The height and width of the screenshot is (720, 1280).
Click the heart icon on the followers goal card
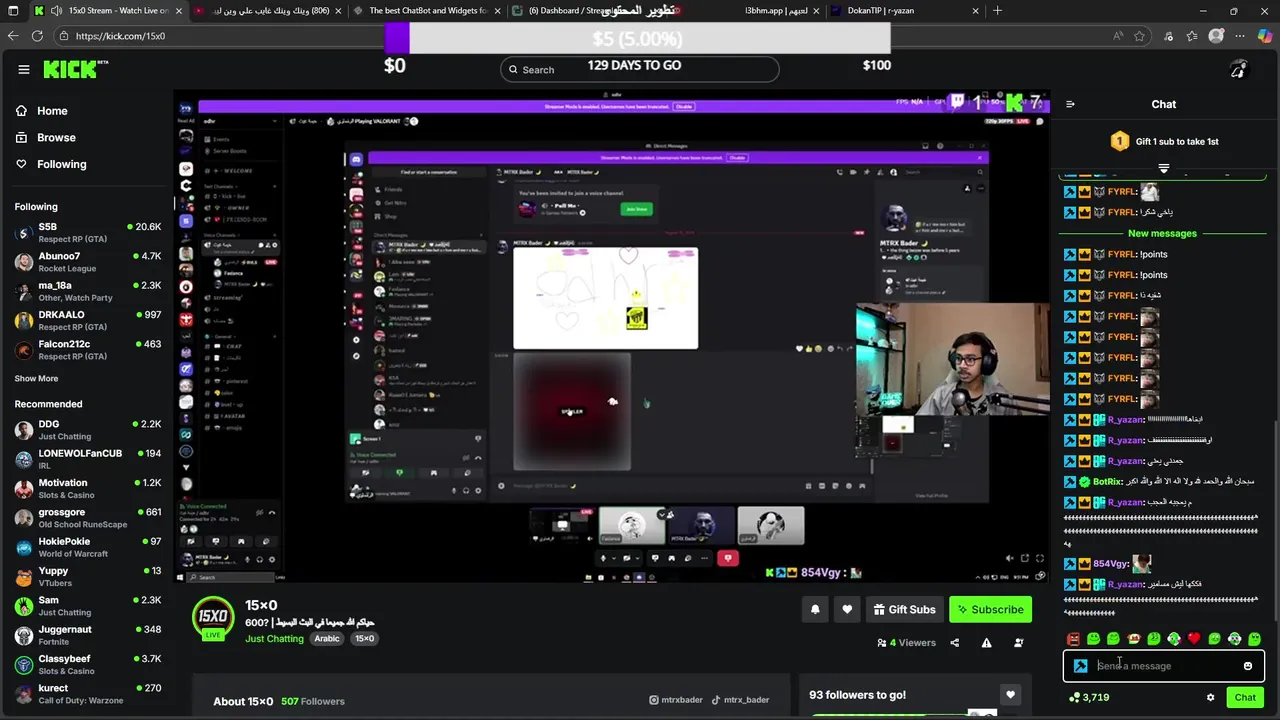pos(1010,694)
